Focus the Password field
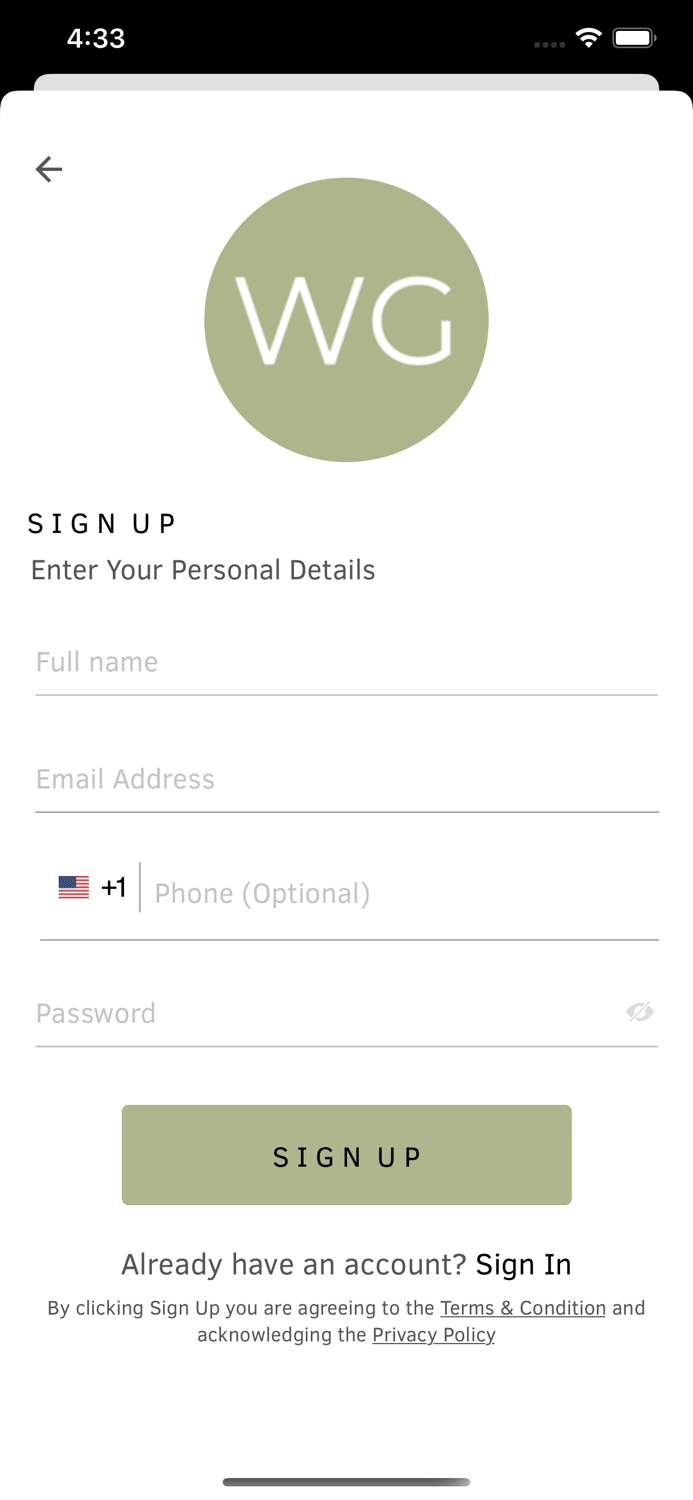The height and width of the screenshot is (1500, 693). pos(320,1013)
